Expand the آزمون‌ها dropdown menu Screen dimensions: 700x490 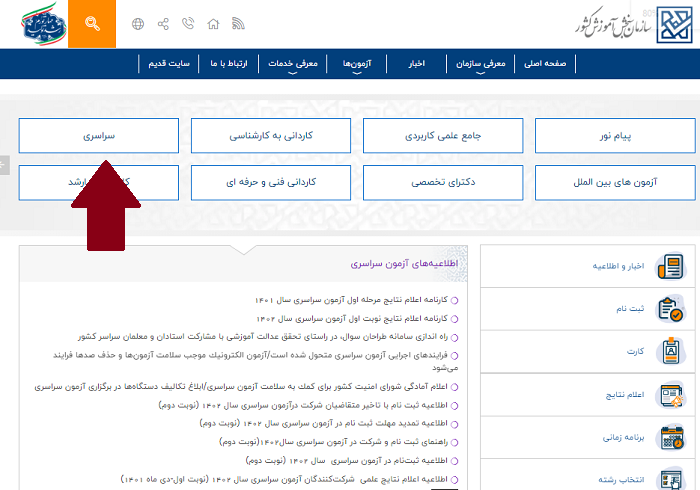pos(355,64)
